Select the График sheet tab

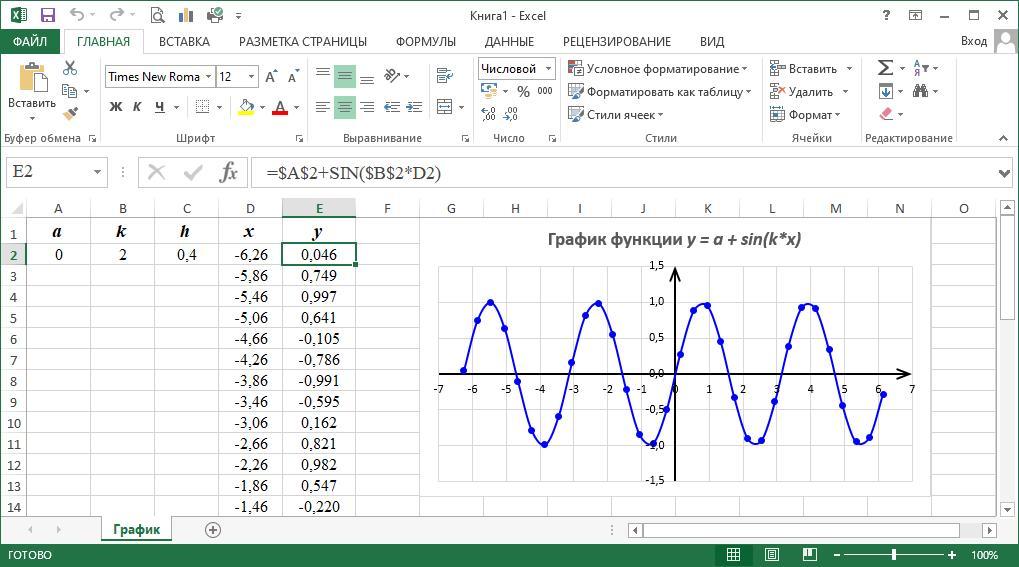[136, 529]
